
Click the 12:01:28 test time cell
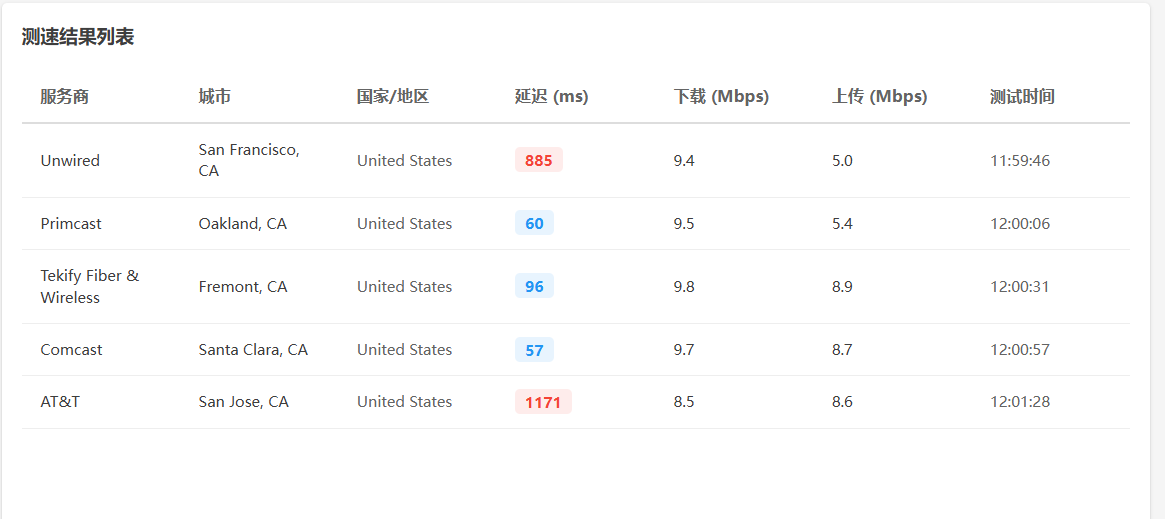[x=1020, y=402]
